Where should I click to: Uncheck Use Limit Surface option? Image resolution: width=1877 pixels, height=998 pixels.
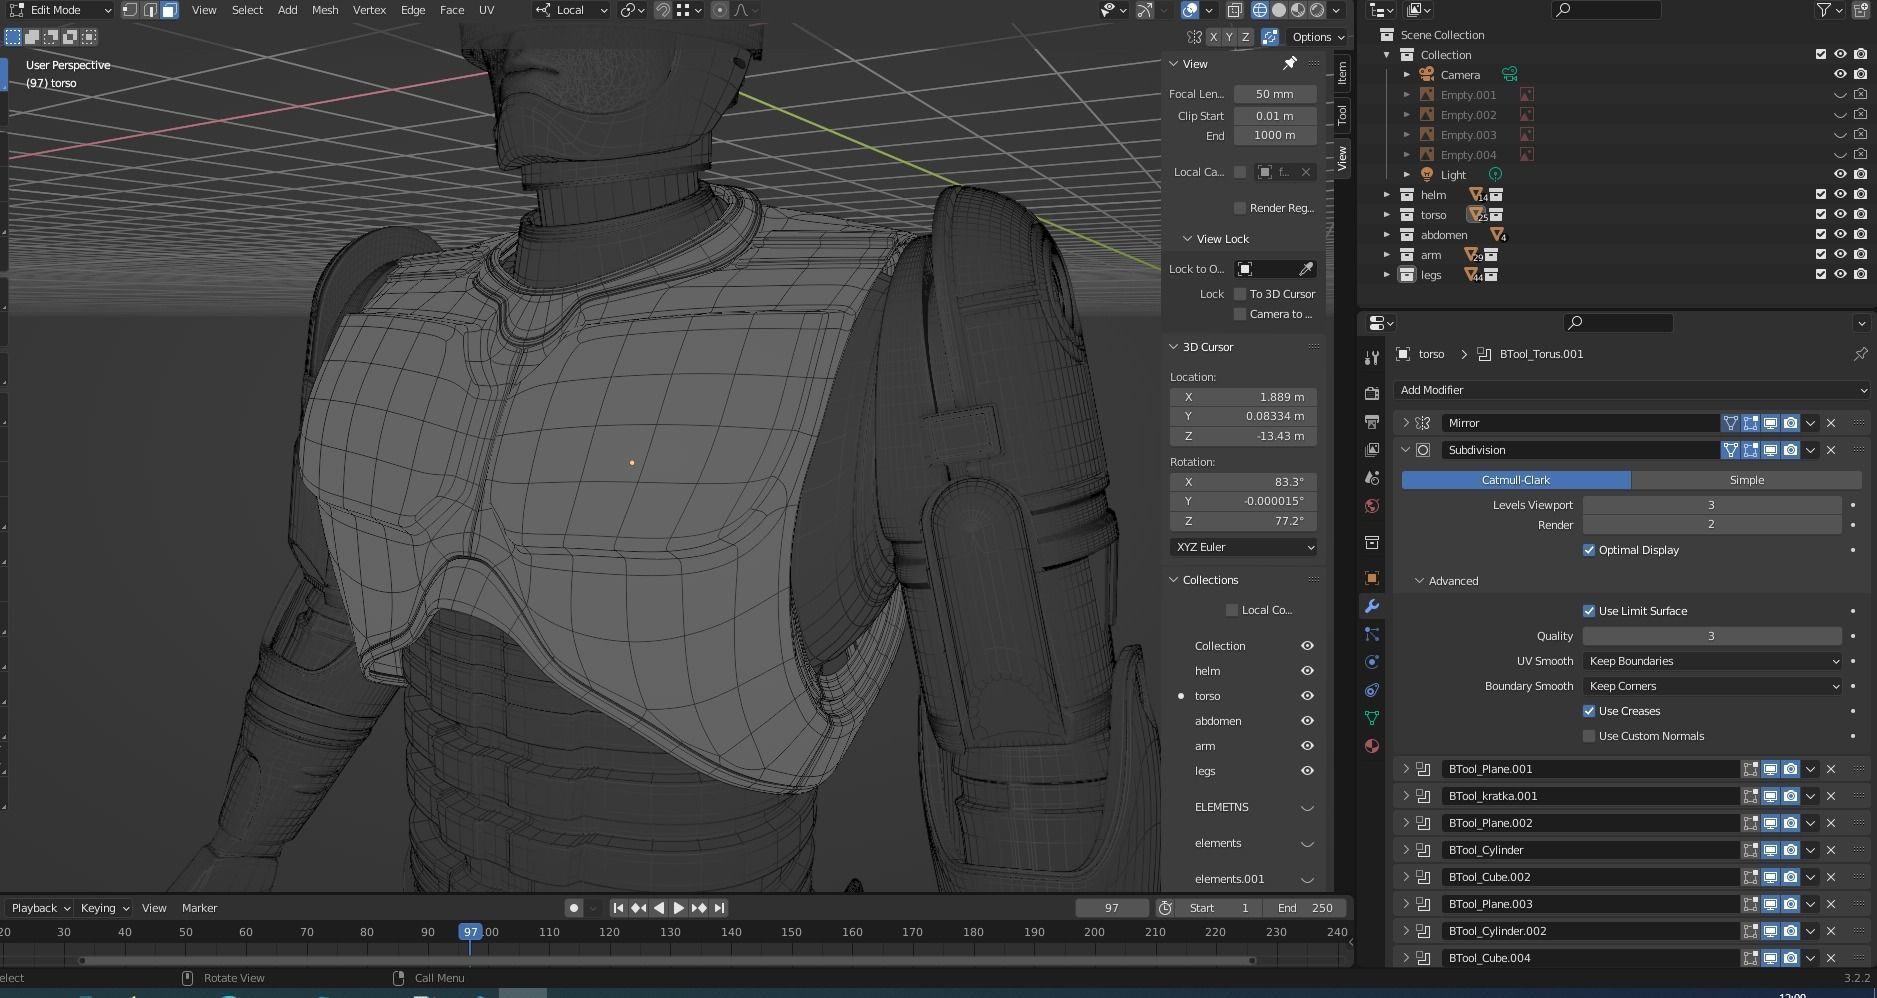coord(1589,611)
